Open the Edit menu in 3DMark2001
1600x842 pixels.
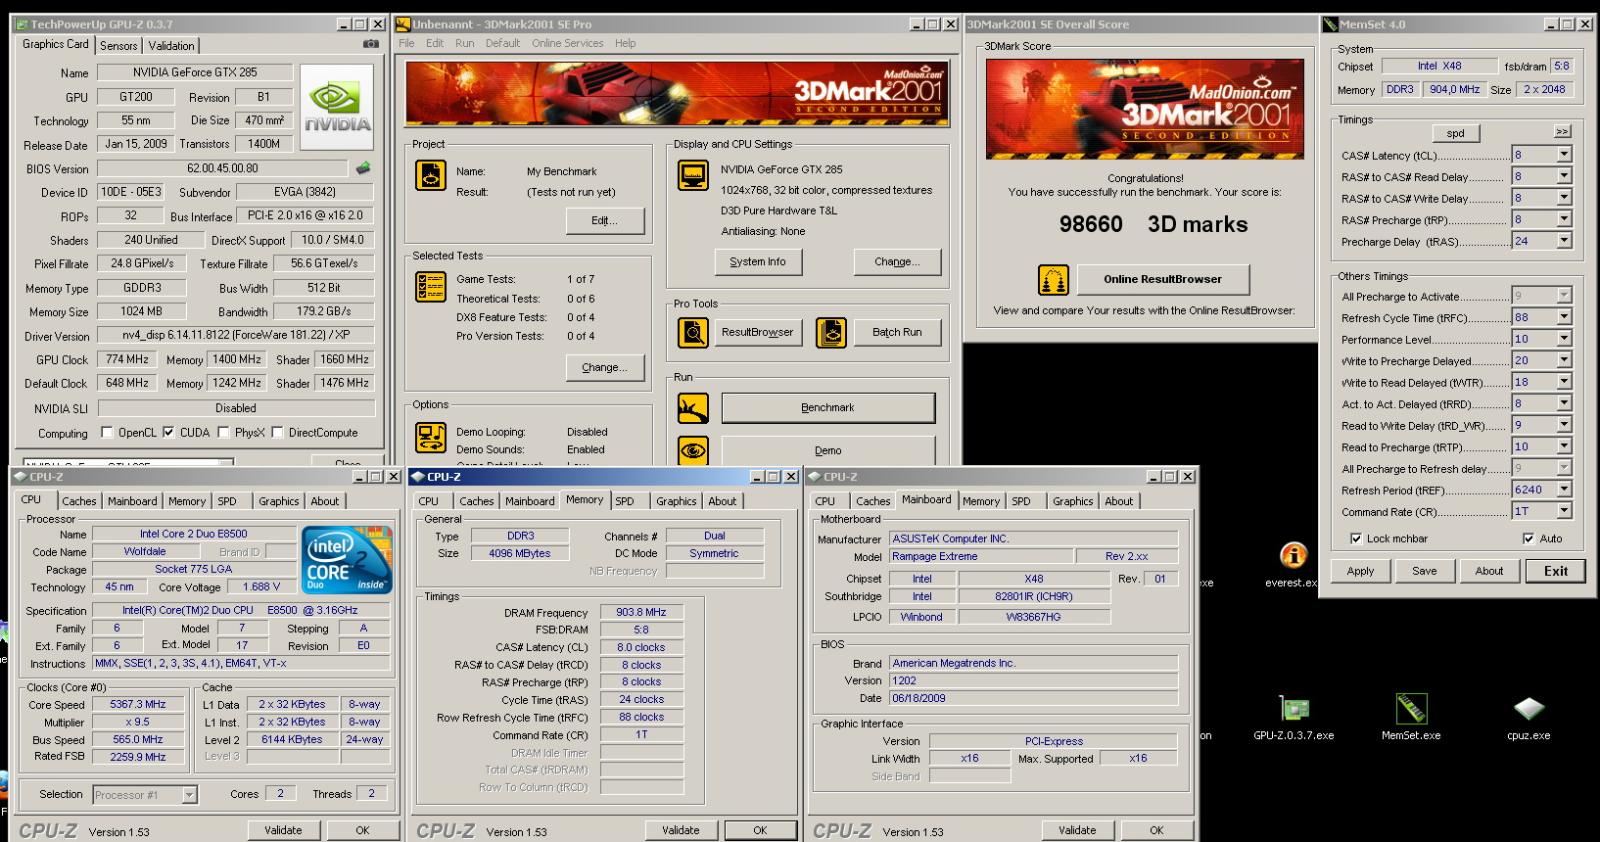tap(435, 43)
